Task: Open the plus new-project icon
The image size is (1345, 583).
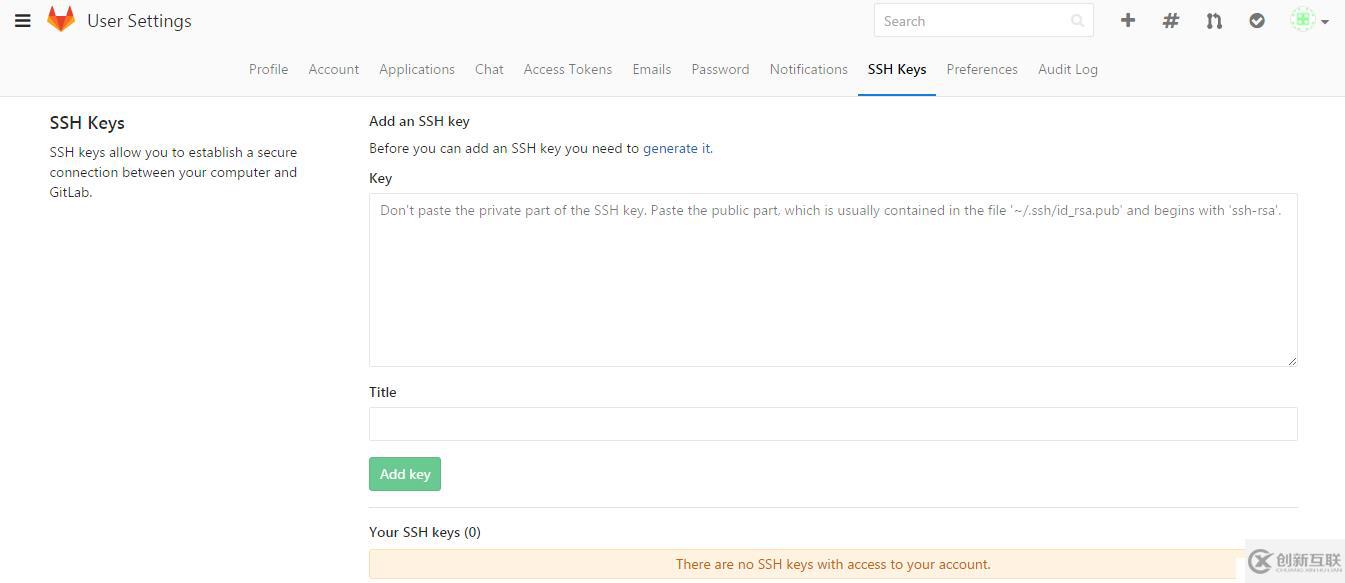Action: coord(1128,20)
